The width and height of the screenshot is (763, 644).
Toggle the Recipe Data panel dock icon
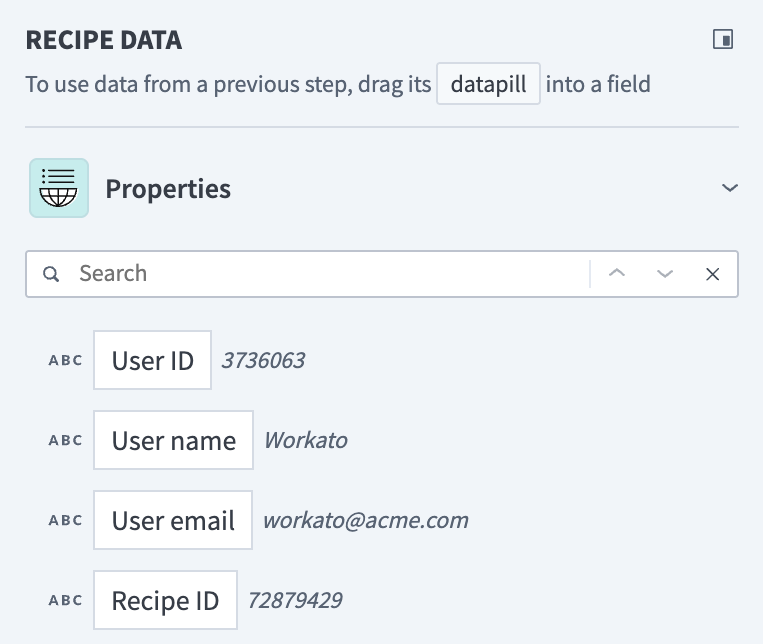tap(723, 39)
